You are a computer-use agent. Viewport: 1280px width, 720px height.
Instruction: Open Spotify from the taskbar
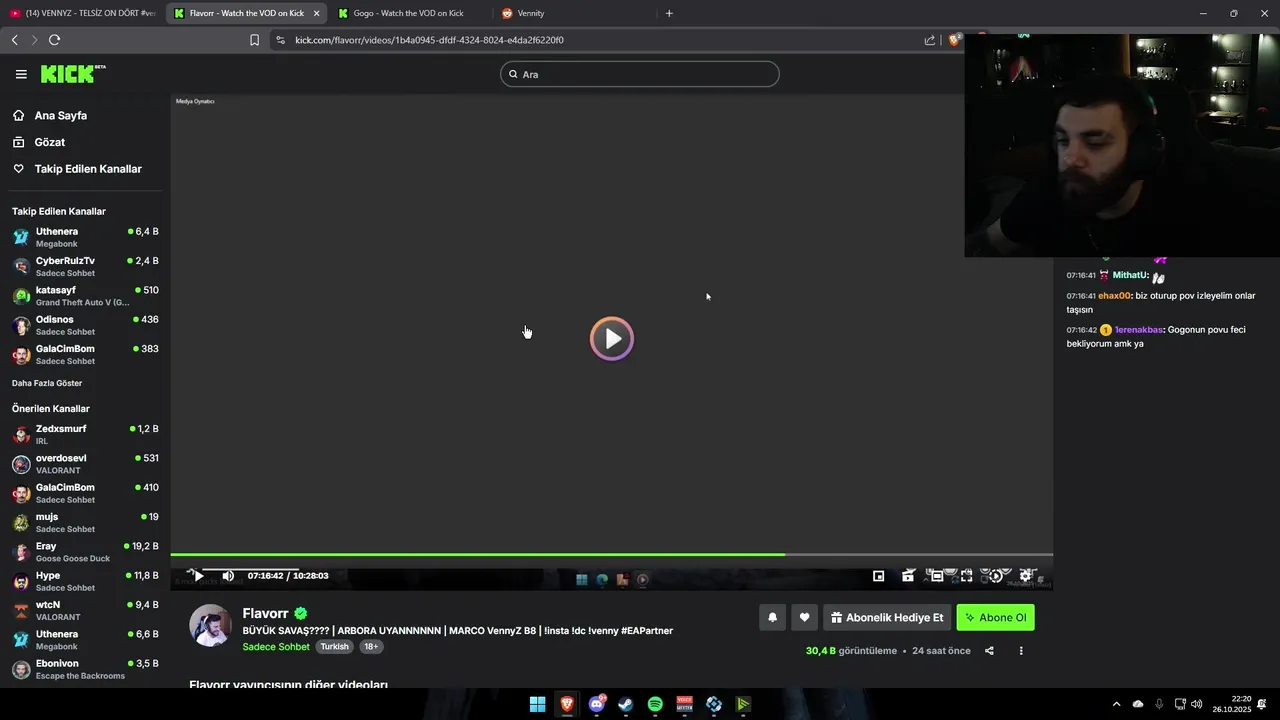click(655, 704)
